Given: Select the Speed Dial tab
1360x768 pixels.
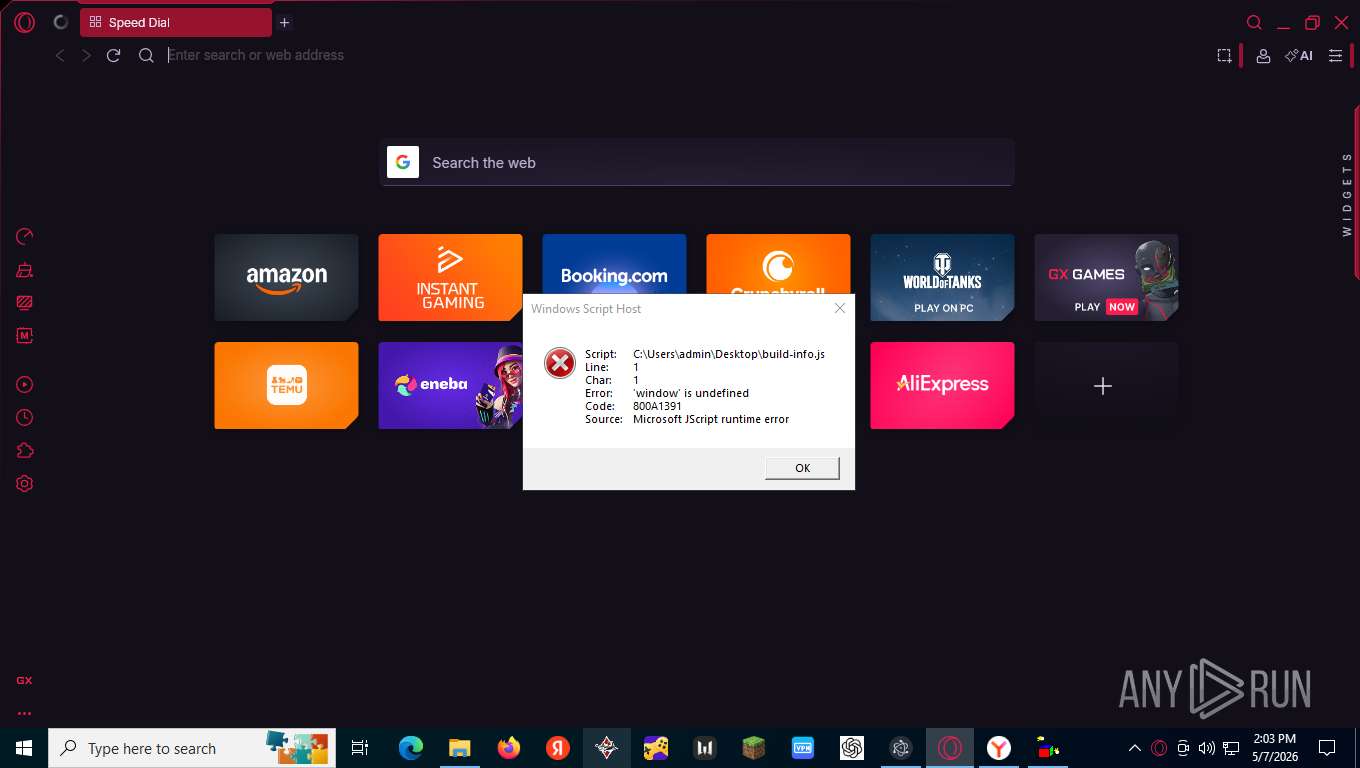Looking at the screenshot, I should click(175, 22).
